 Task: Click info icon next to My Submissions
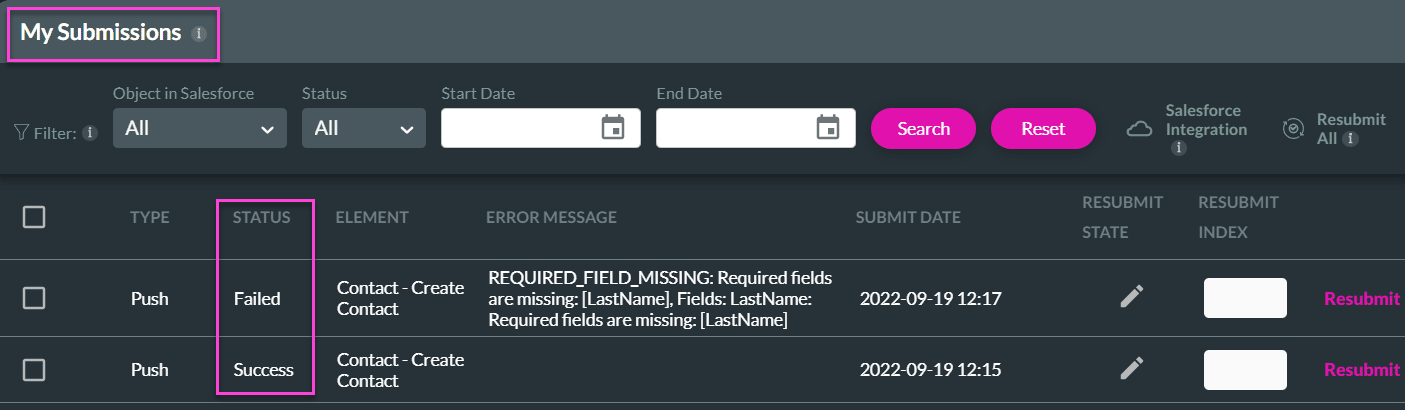coord(198,33)
